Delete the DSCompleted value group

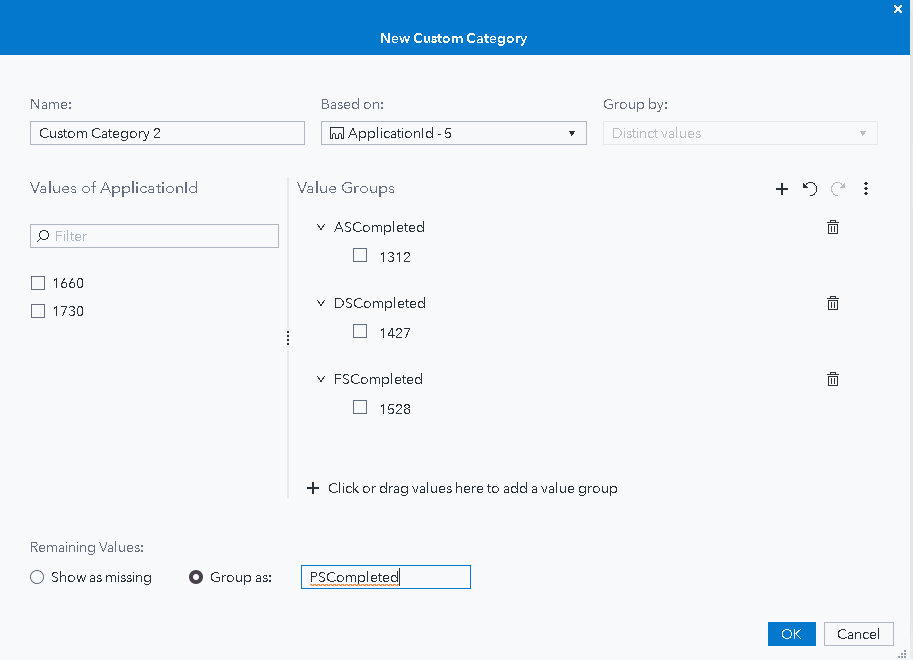[x=833, y=303]
